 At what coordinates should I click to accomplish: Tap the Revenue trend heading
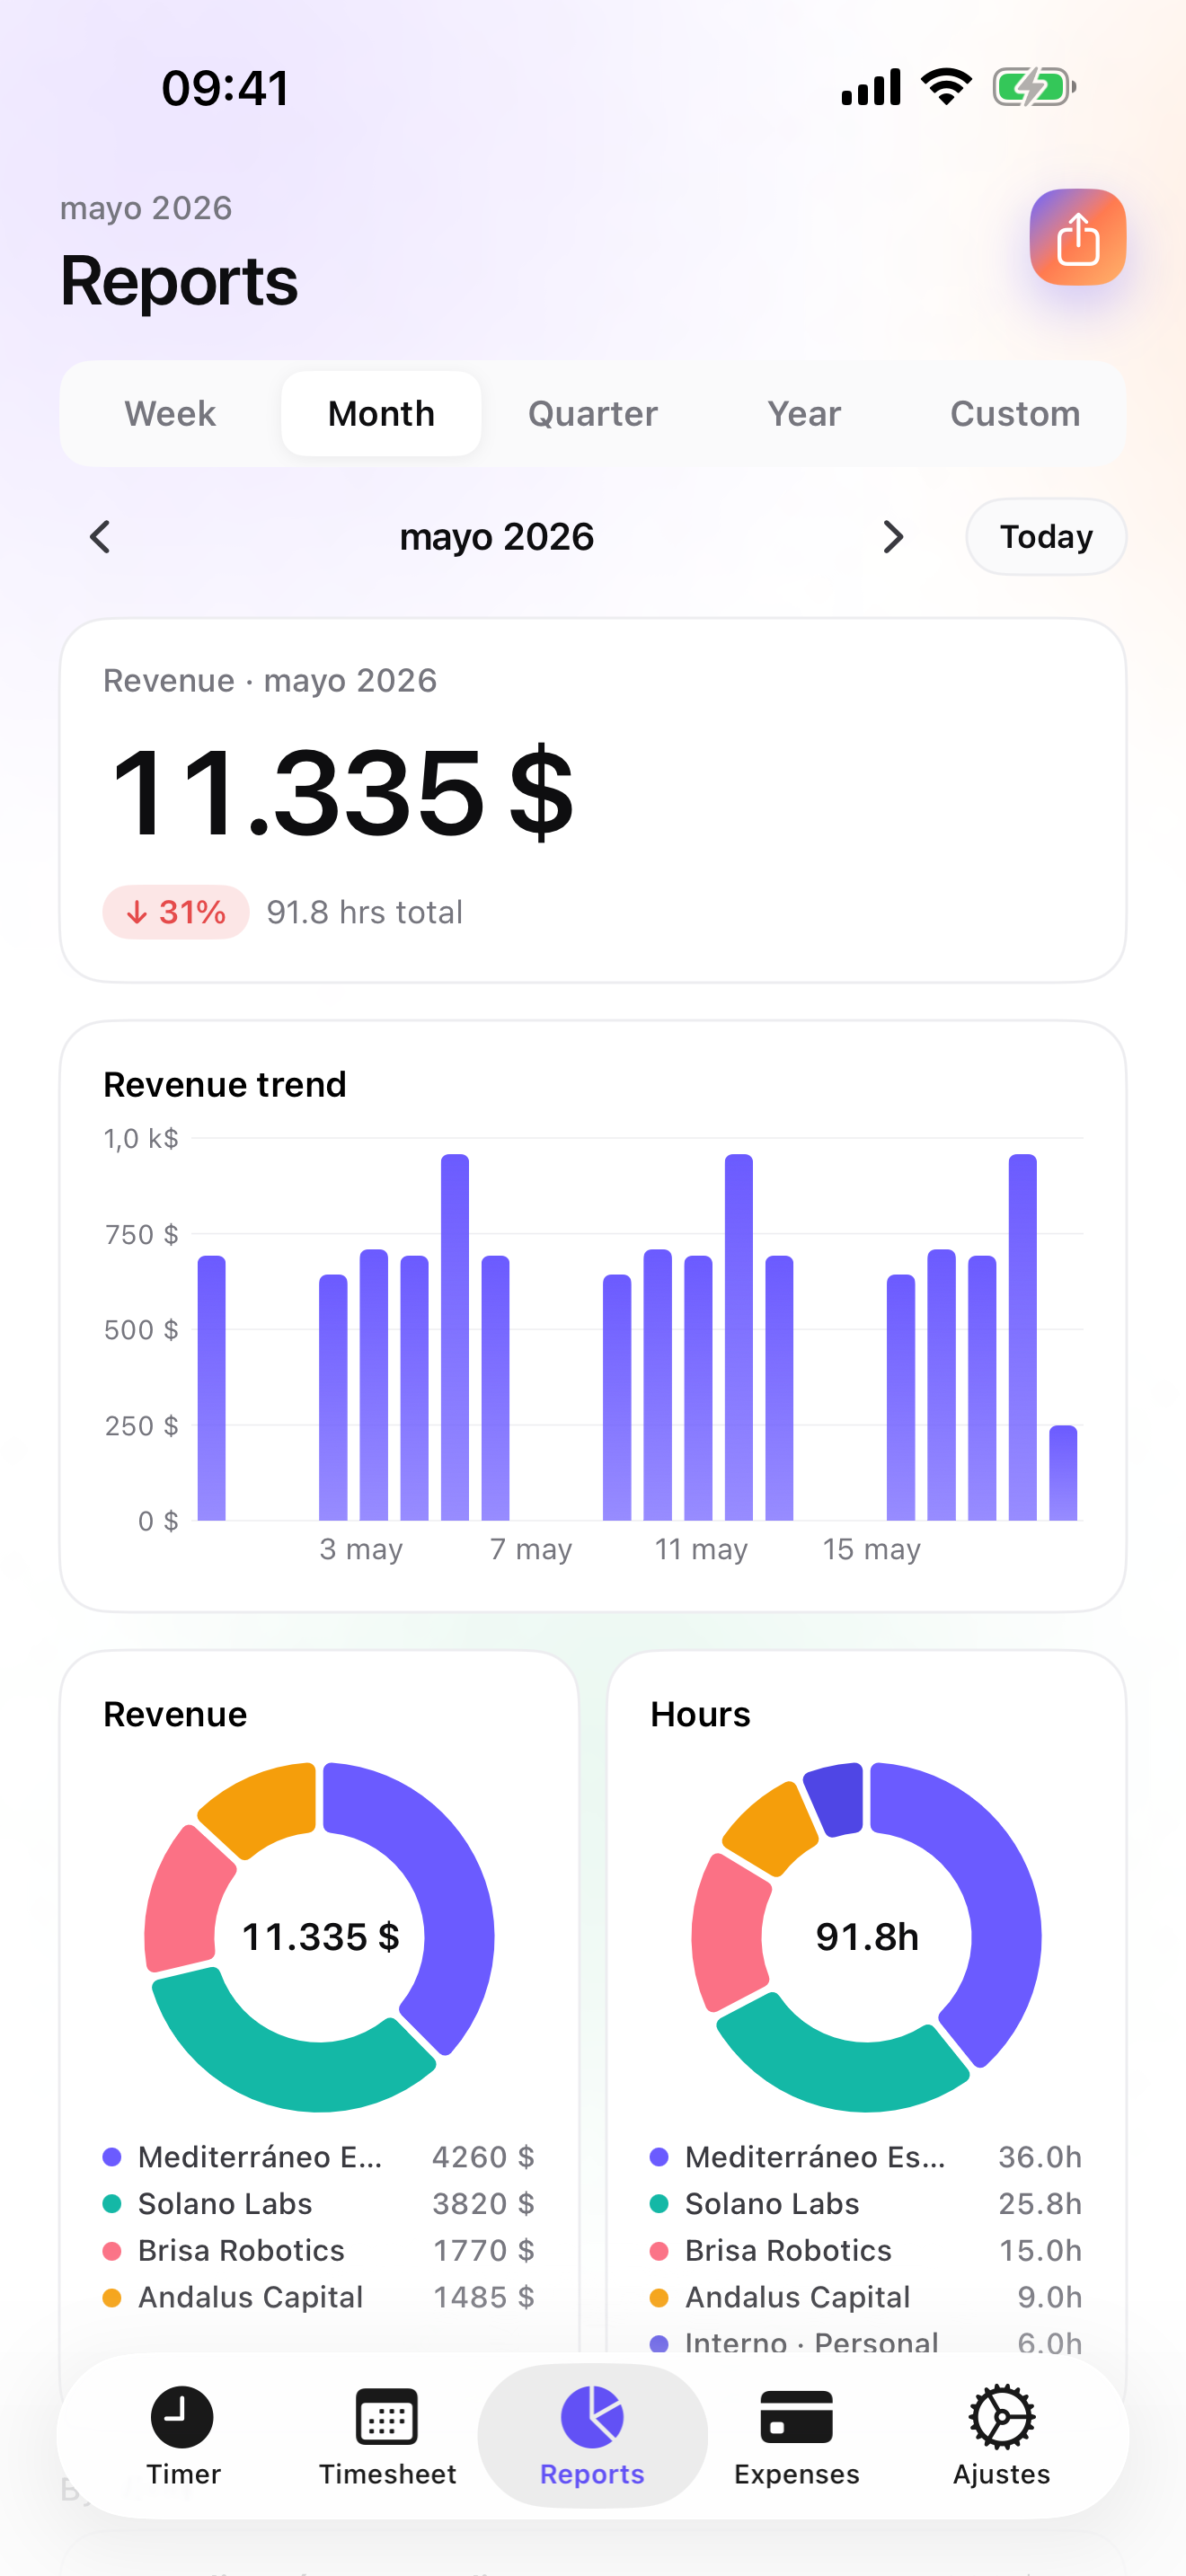pyautogui.click(x=225, y=1084)
